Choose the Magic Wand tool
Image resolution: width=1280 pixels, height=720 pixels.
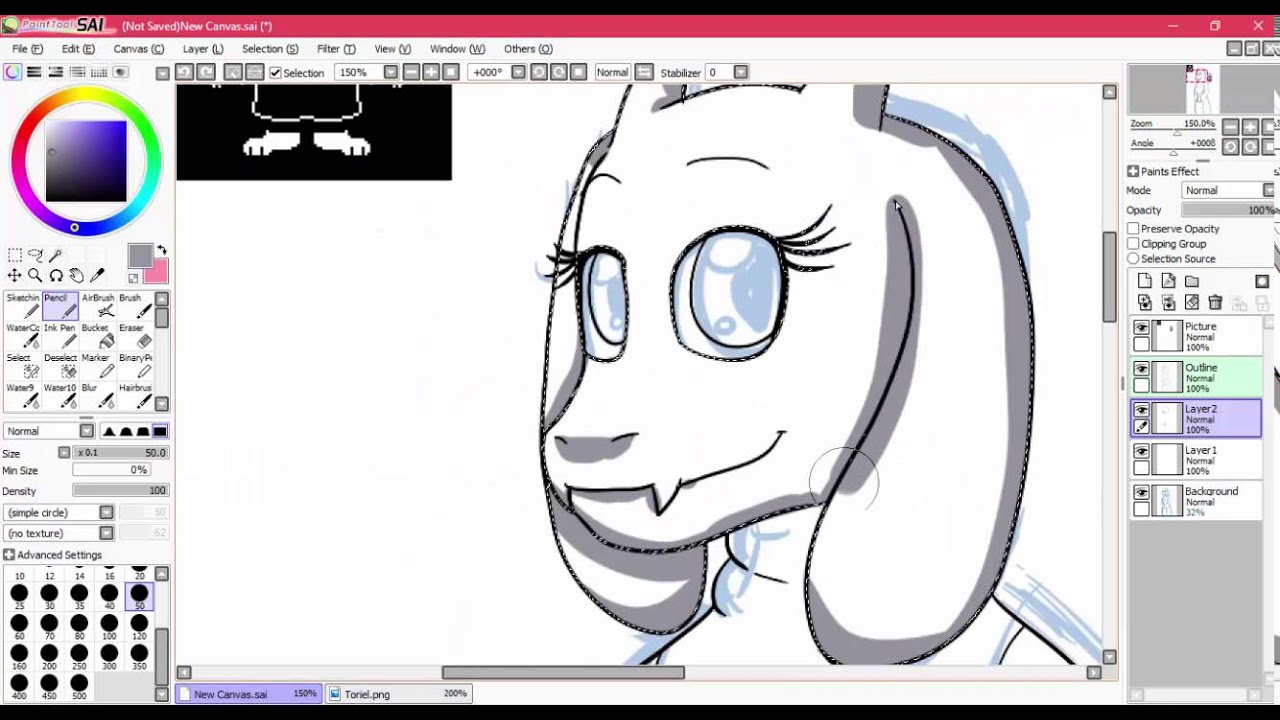pos(56,256)
